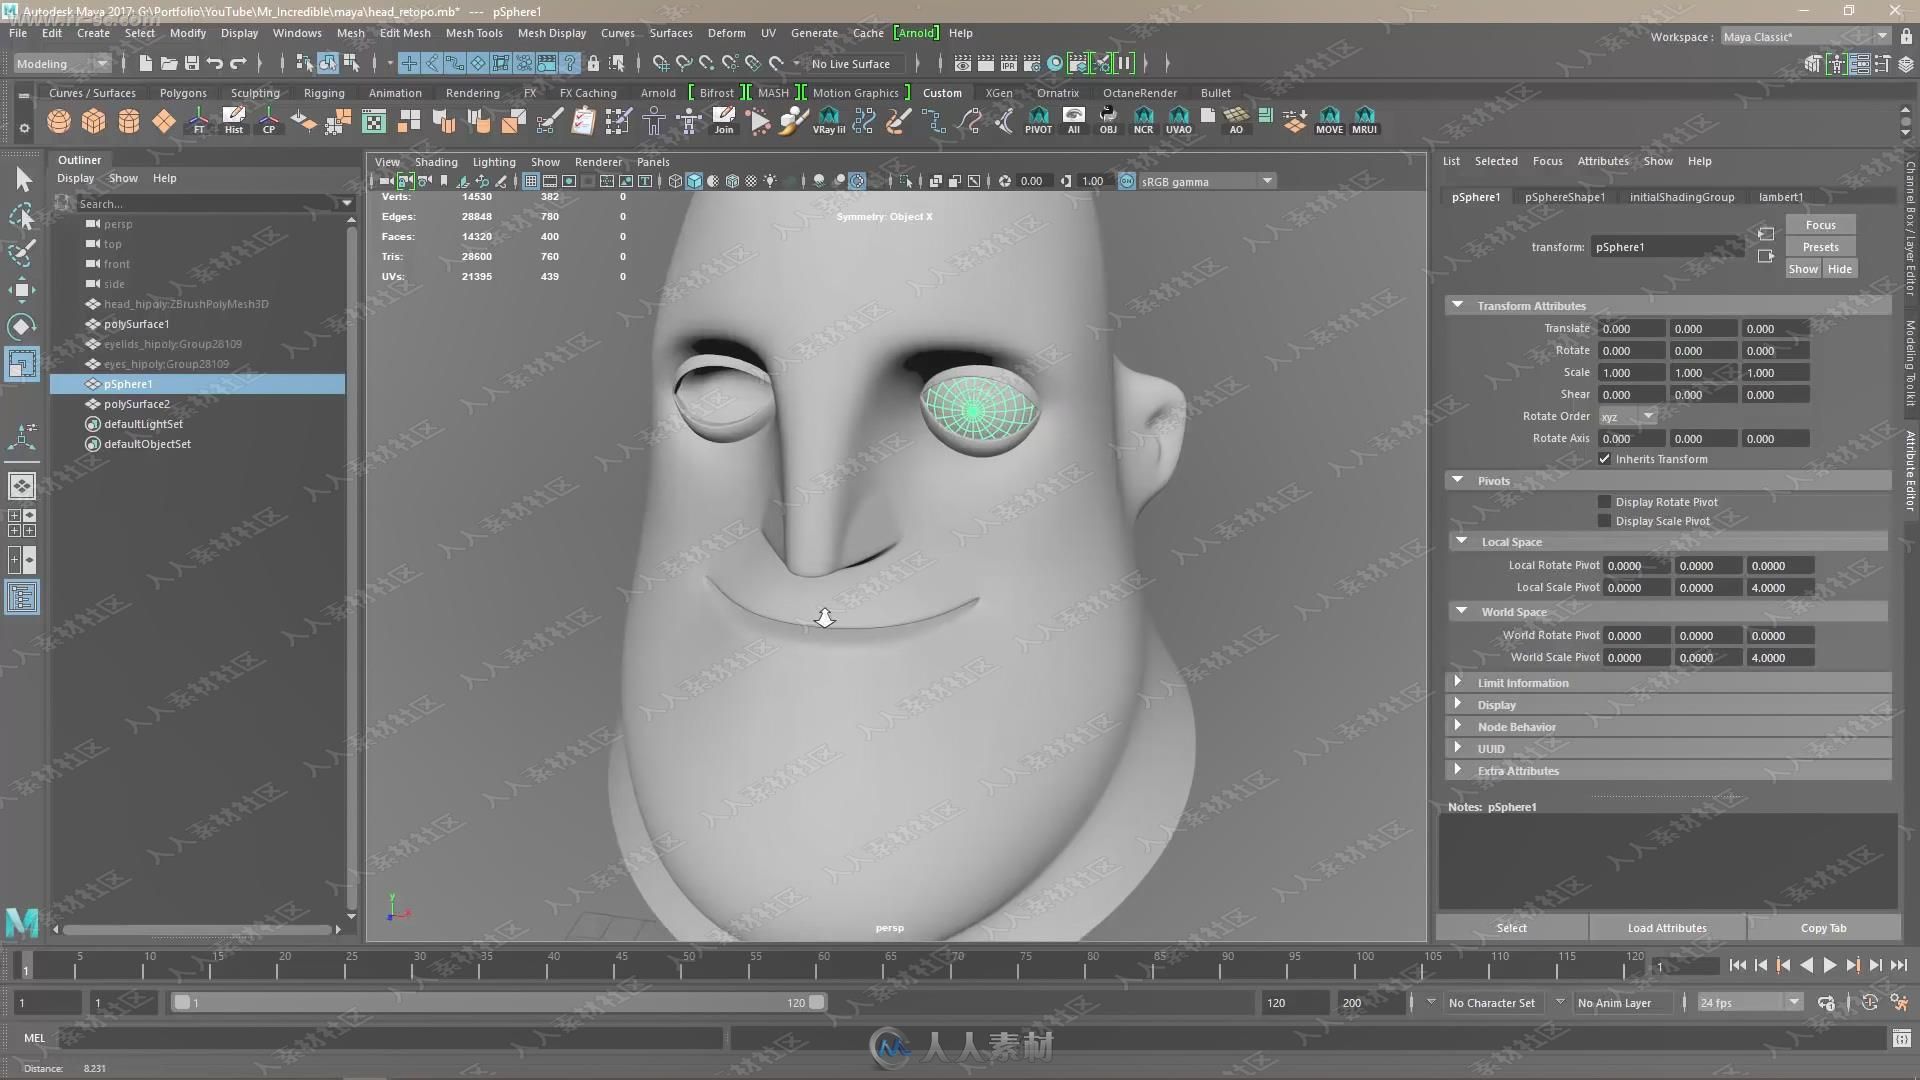Toggle the Inherits Transform checkbox
The width and height of the screenshot is (1920, 1080).
1605,459
